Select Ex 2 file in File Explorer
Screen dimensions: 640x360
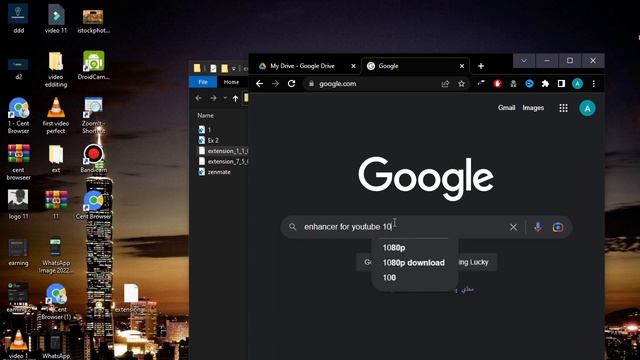(x=213, y=140)
